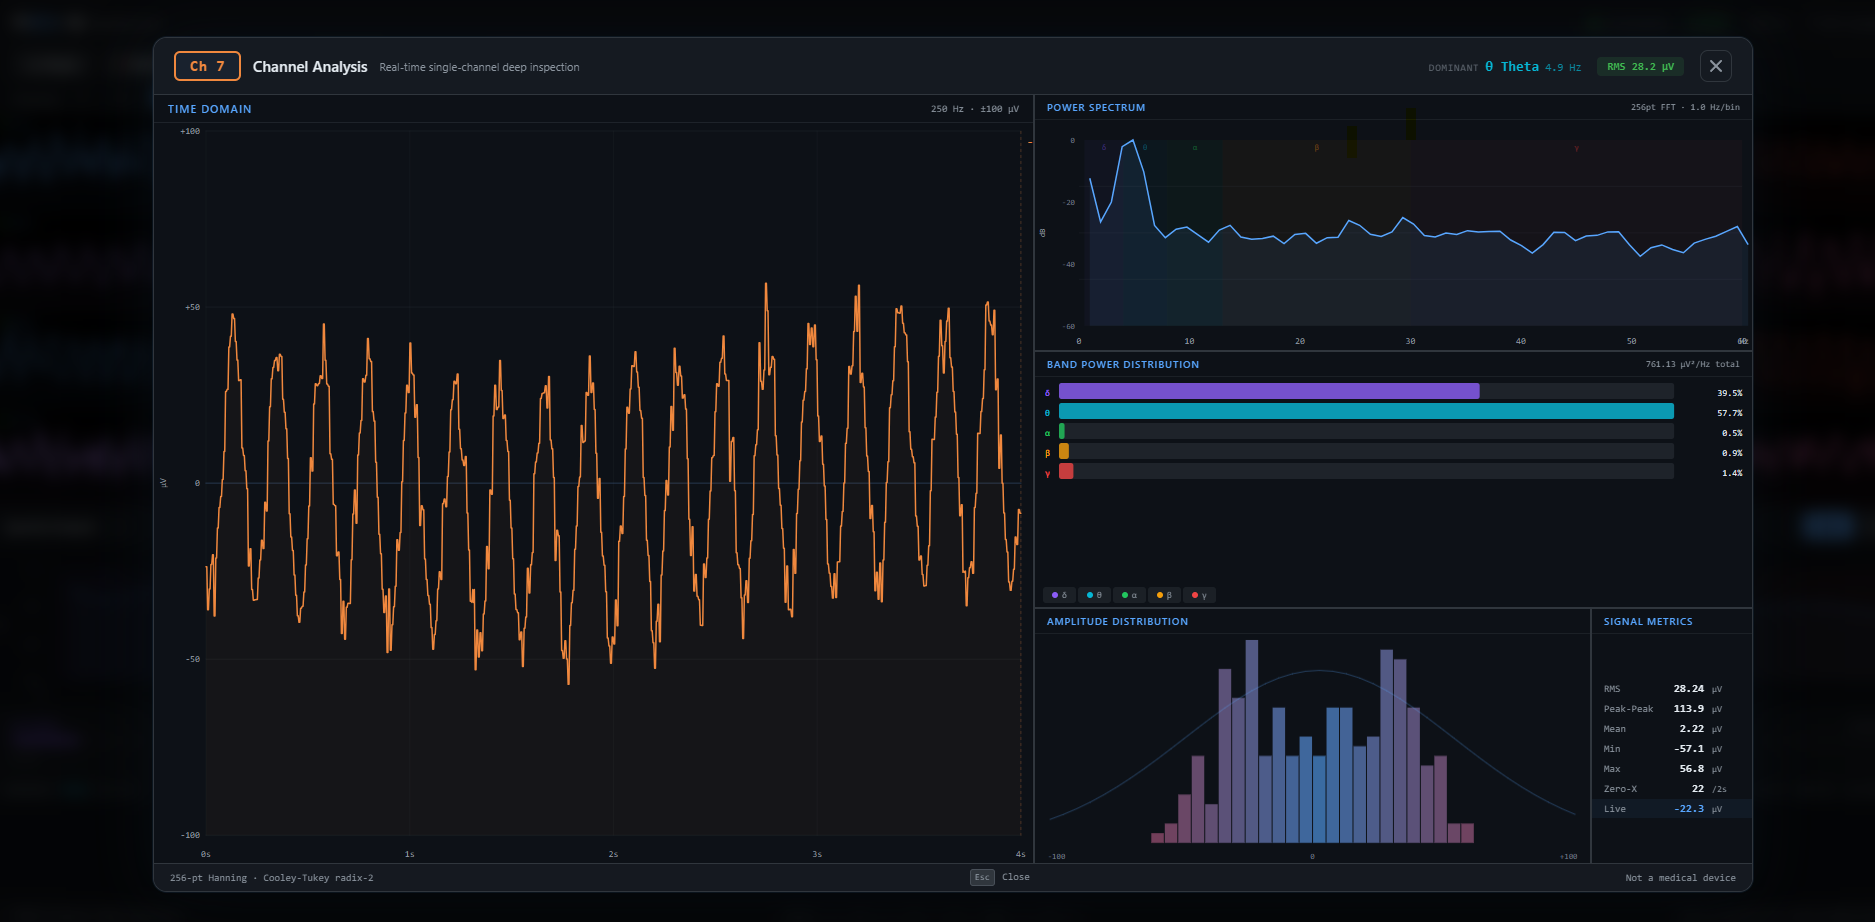The image size is (1875, 922).
Task: Click the theta peak on the power spectrum
Action: tap(1132, 142)
